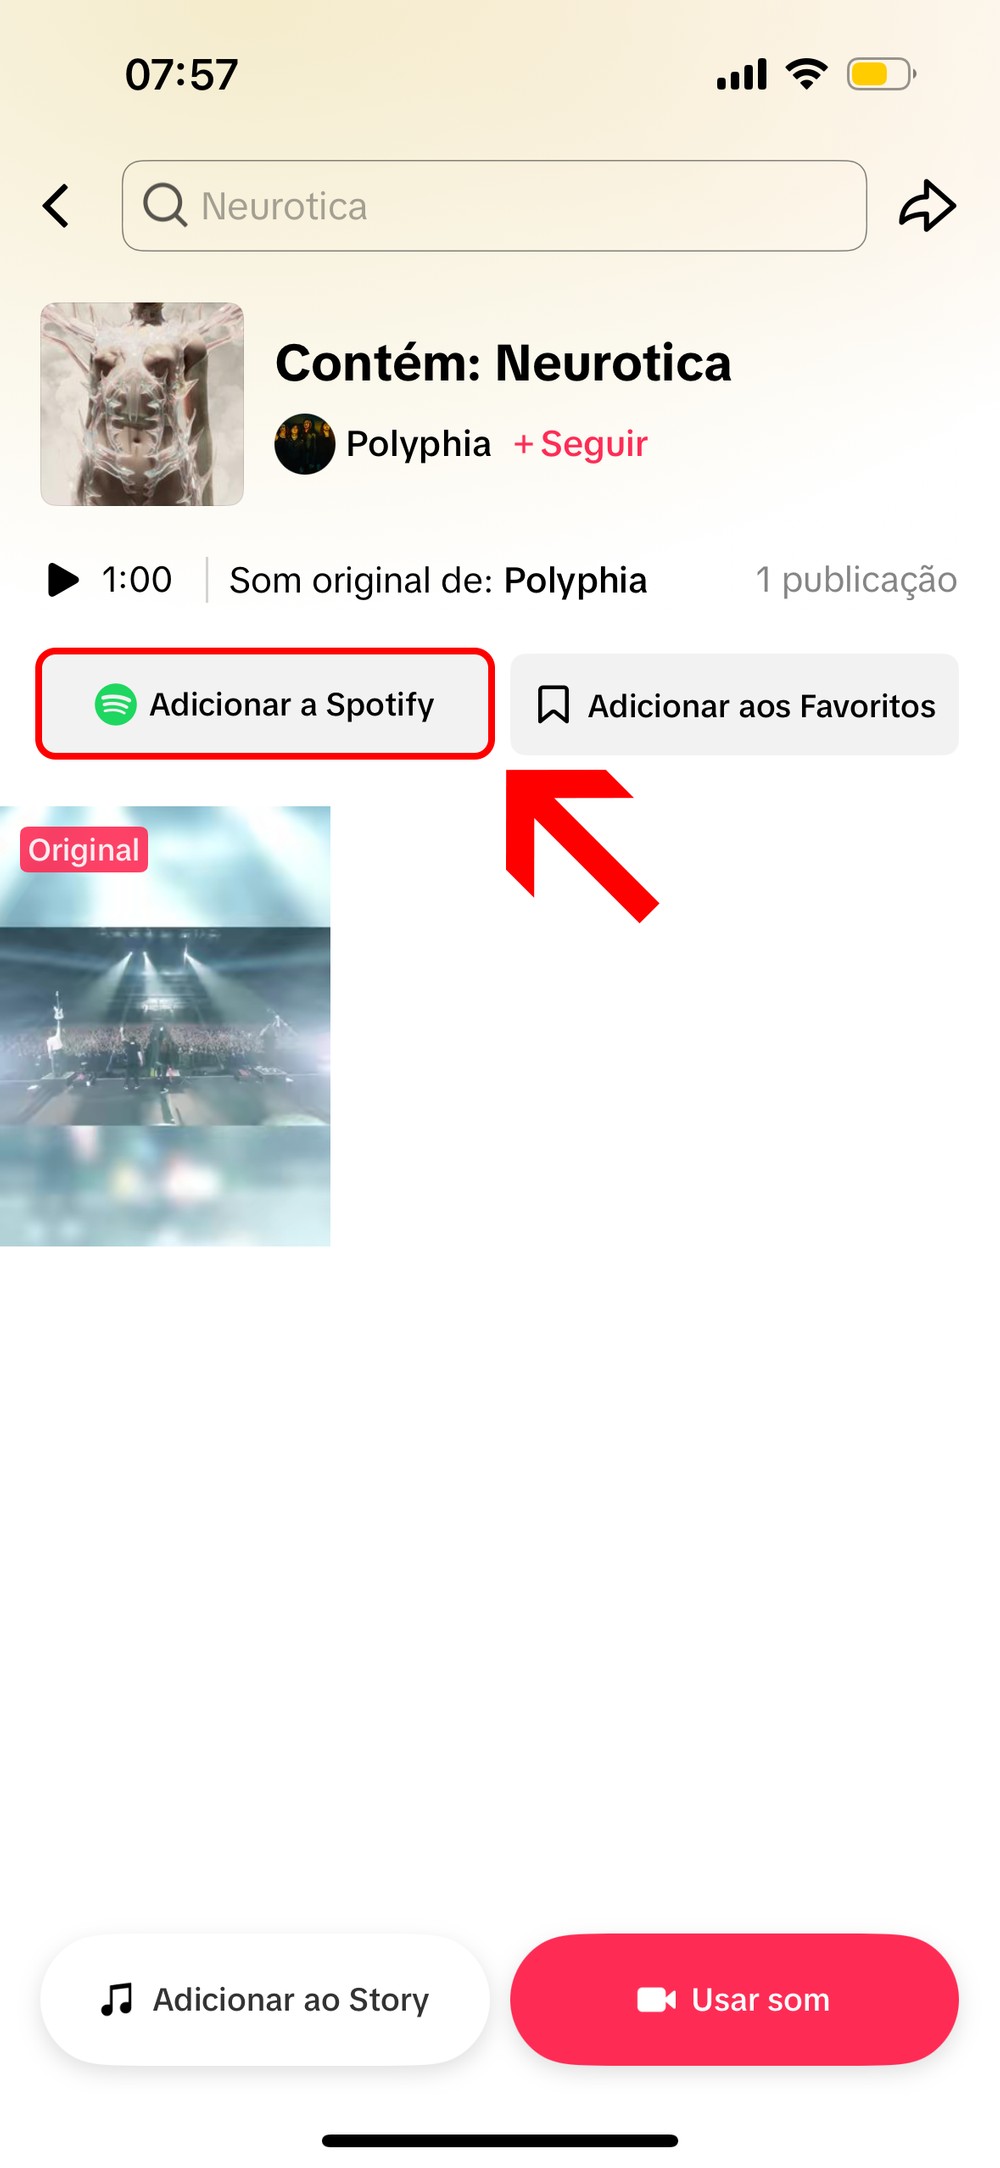Open Polyphia's round profile avatar
Screen dimensions: 1000x2168
click(x=305, y=444)
